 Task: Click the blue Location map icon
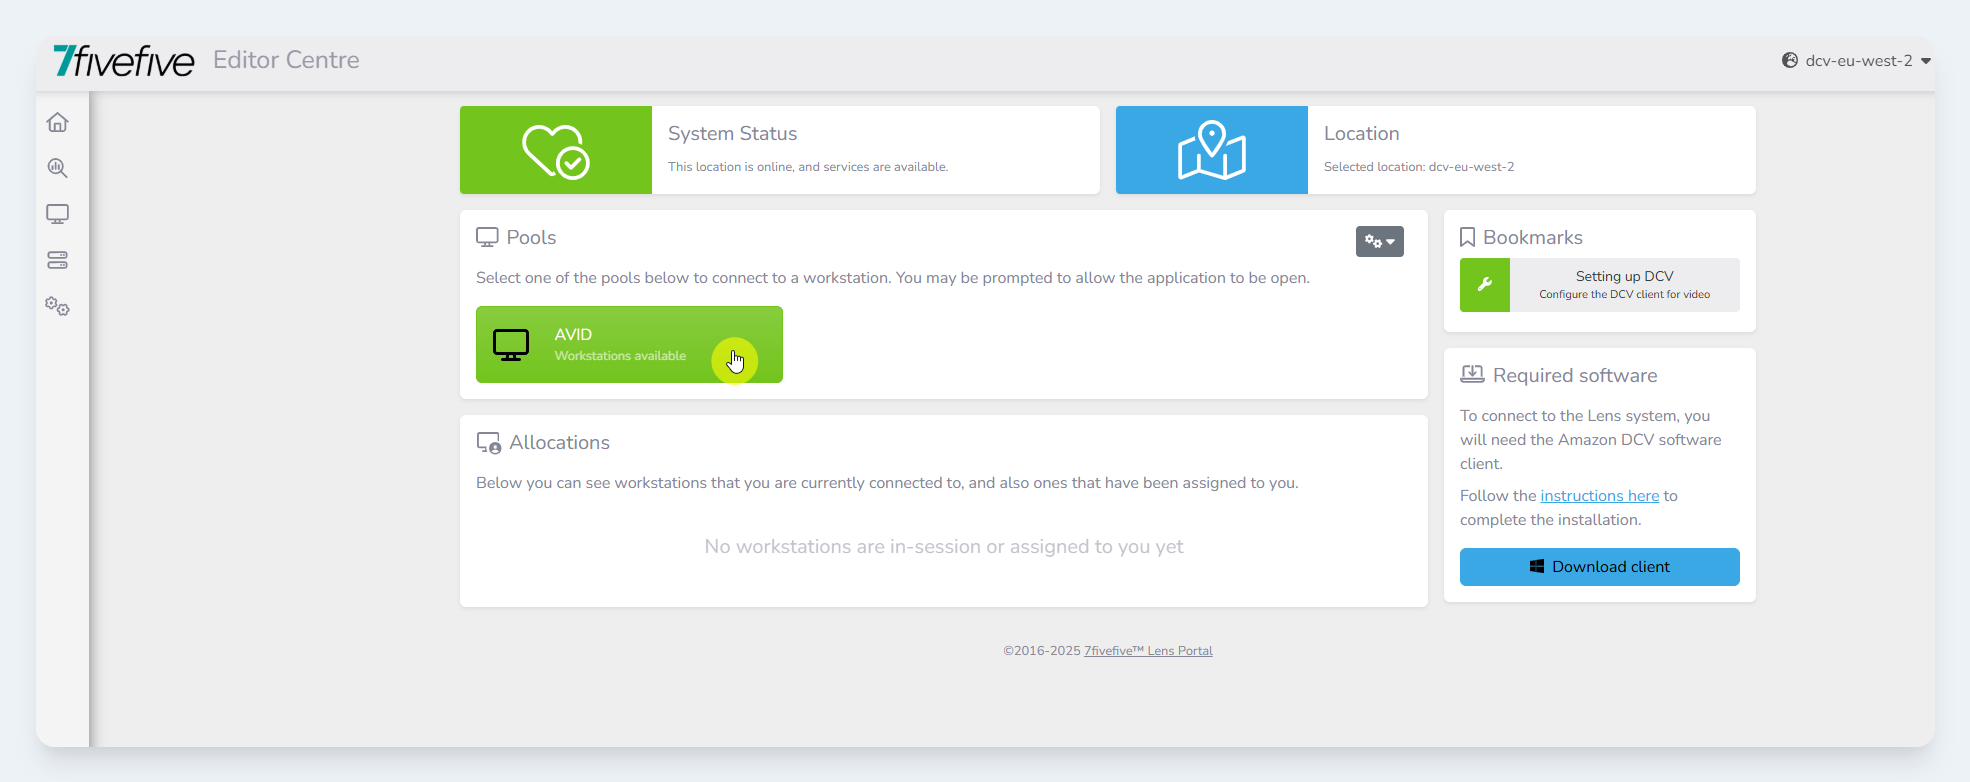click(1211, 150)
